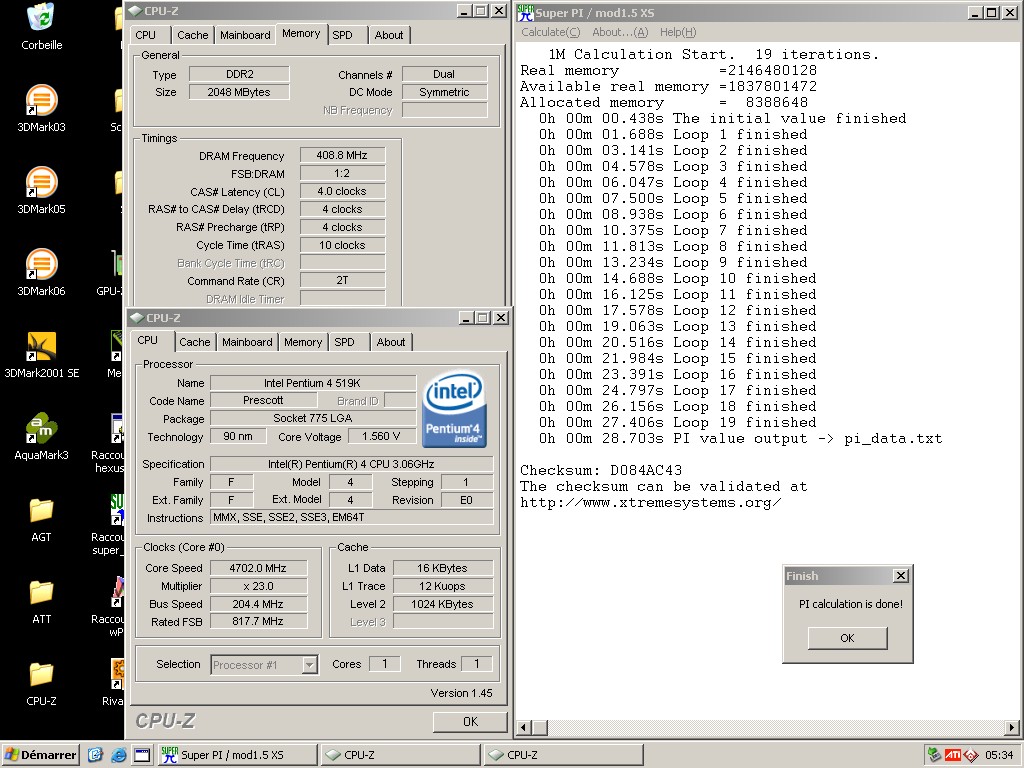Viewport: 1024px width, 768px height.
Task: Click the DRAM Frequency 408.8 MHz field
Action: coord(342,155)
